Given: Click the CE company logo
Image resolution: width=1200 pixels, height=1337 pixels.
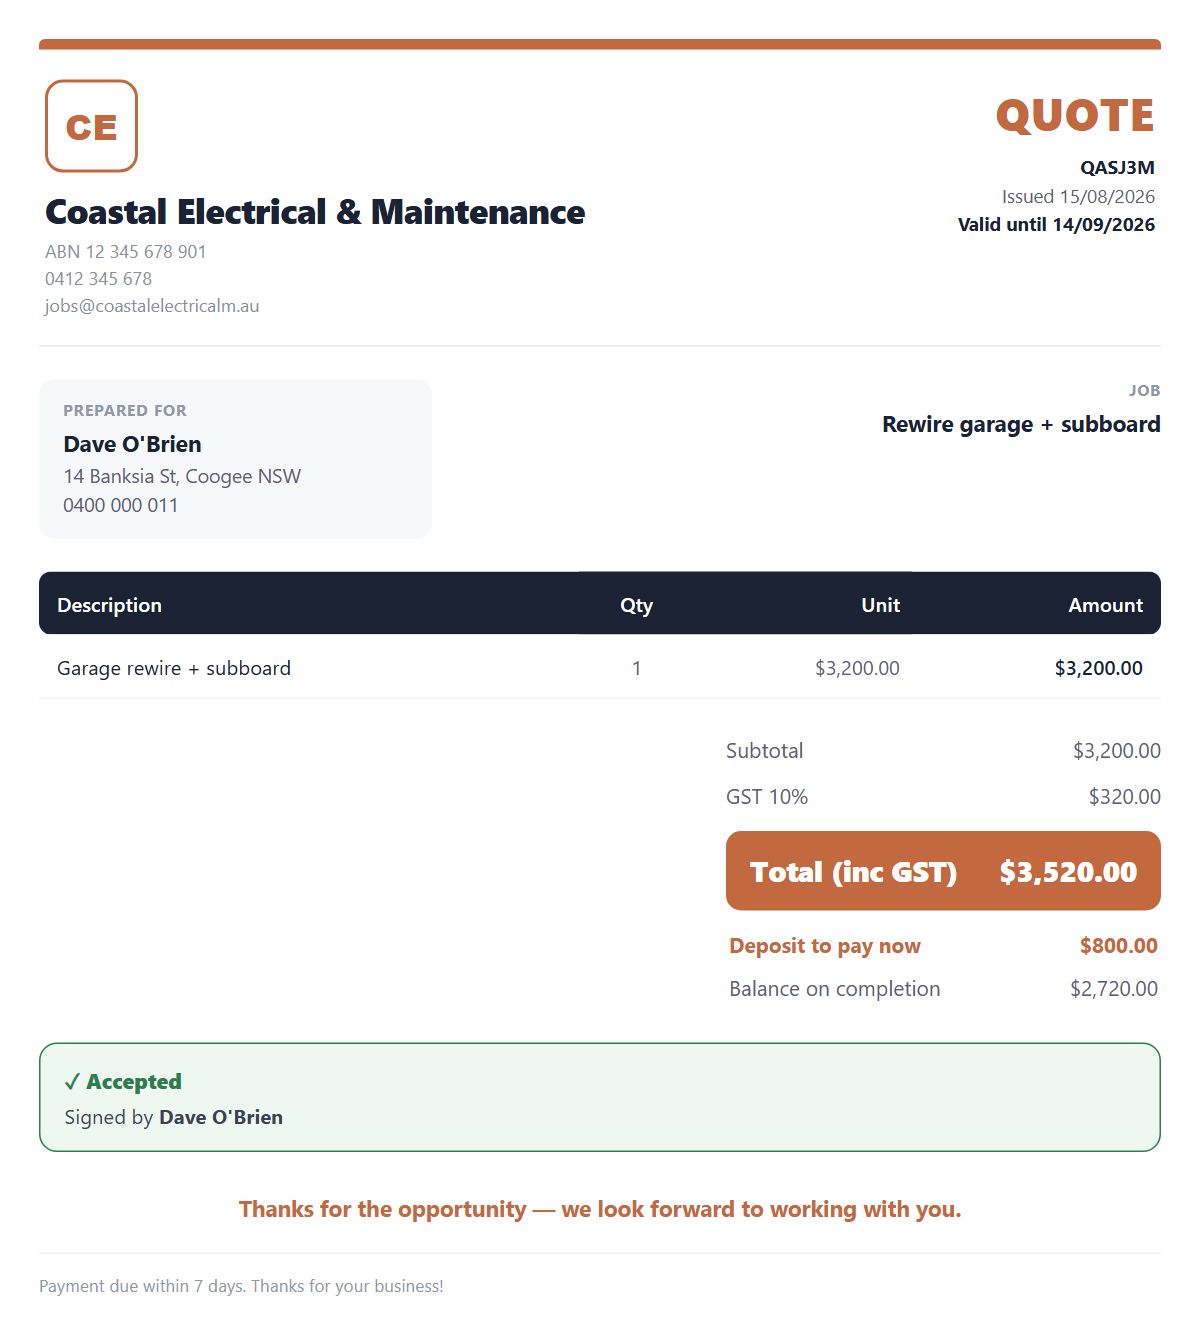Looking at the screenshot, I should (91, 126).
